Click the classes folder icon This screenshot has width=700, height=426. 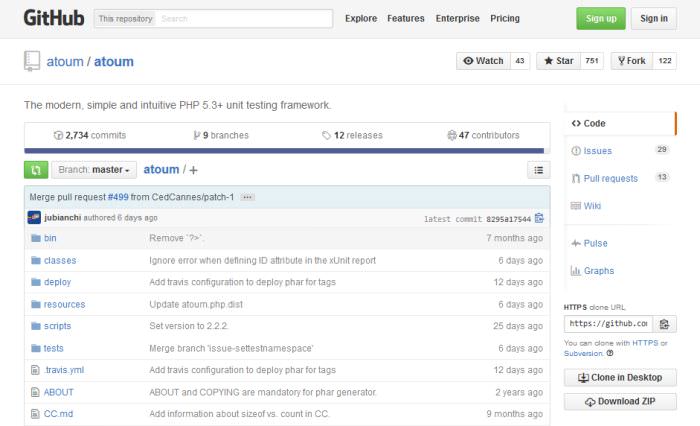click(x=36, y=260)
